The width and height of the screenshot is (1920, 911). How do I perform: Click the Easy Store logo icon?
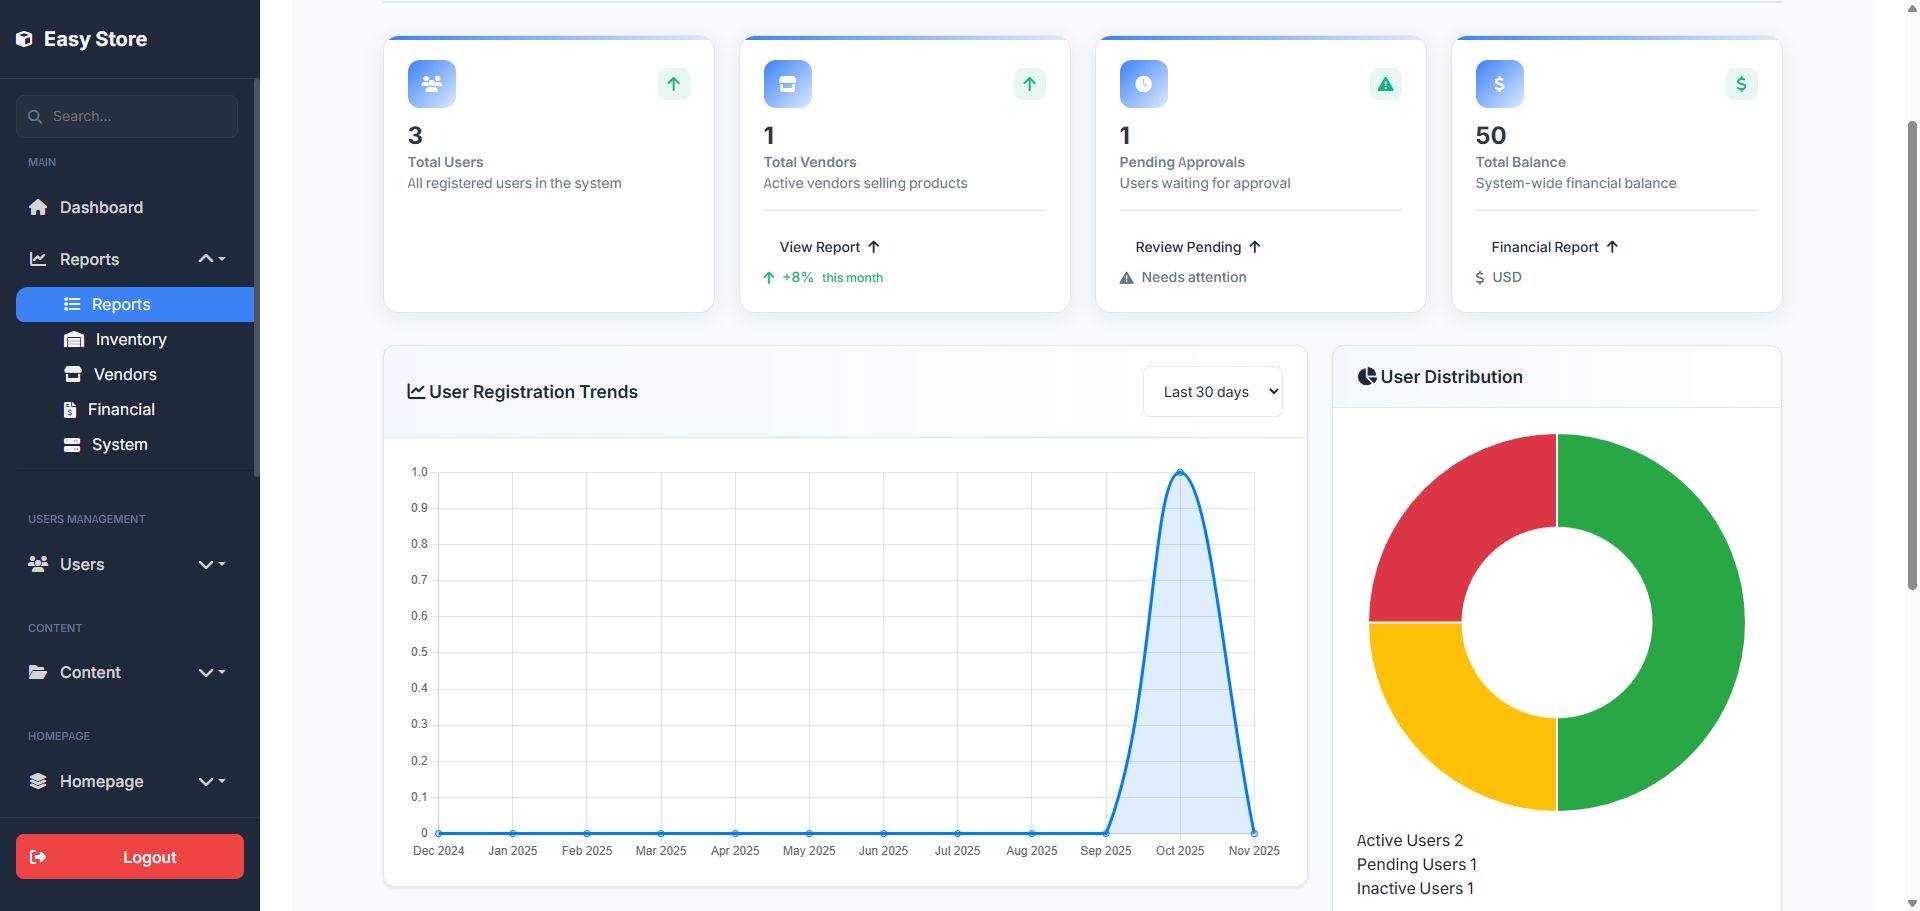(25, 39)
